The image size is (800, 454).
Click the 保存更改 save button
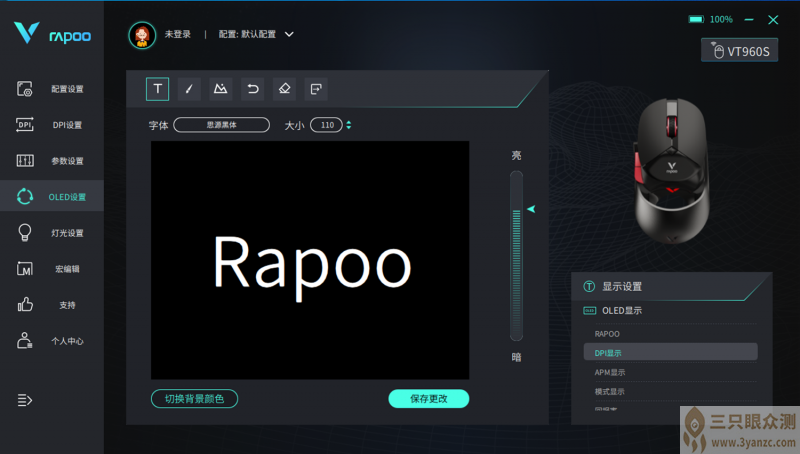point(428,399)
